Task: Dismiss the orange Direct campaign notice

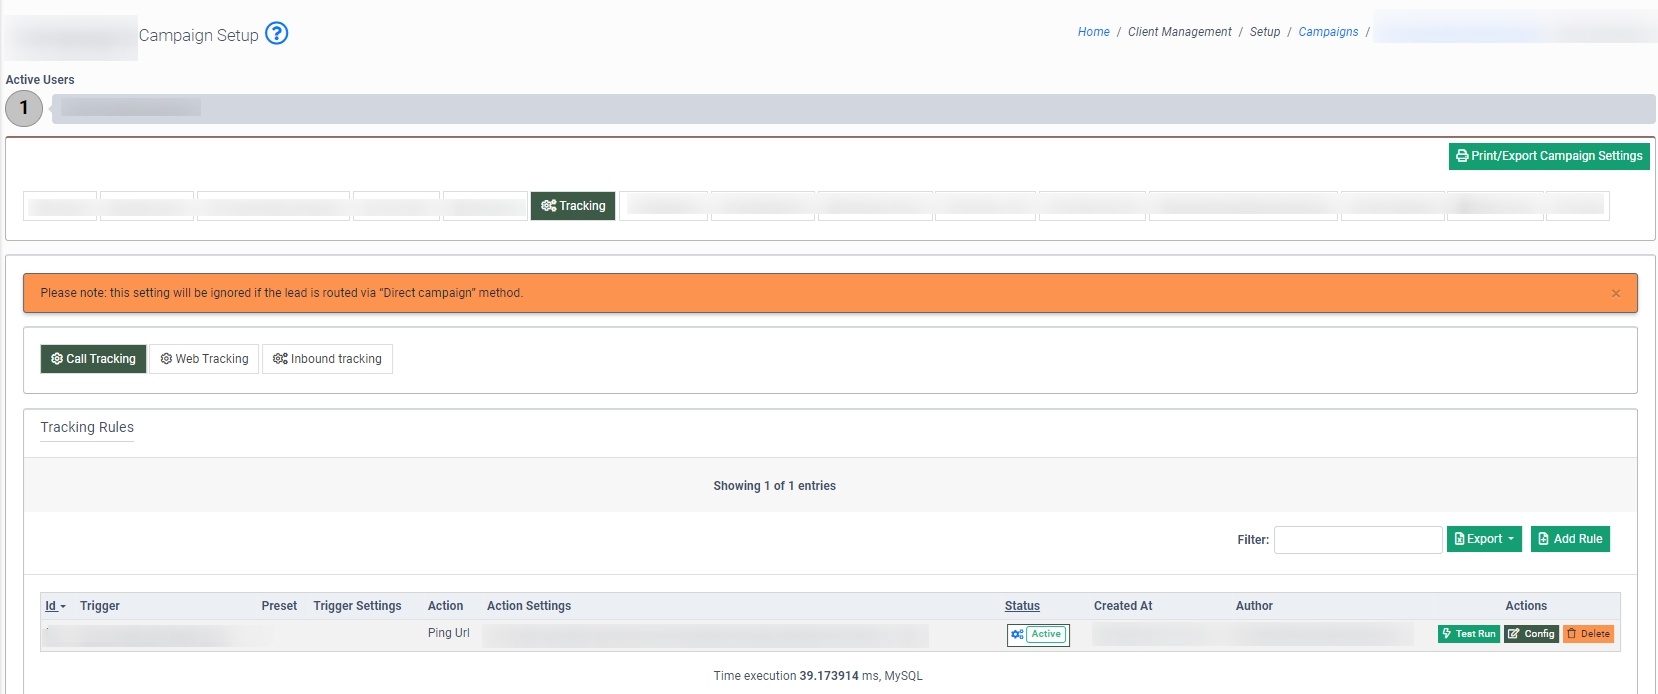Action: point(1616,293)
